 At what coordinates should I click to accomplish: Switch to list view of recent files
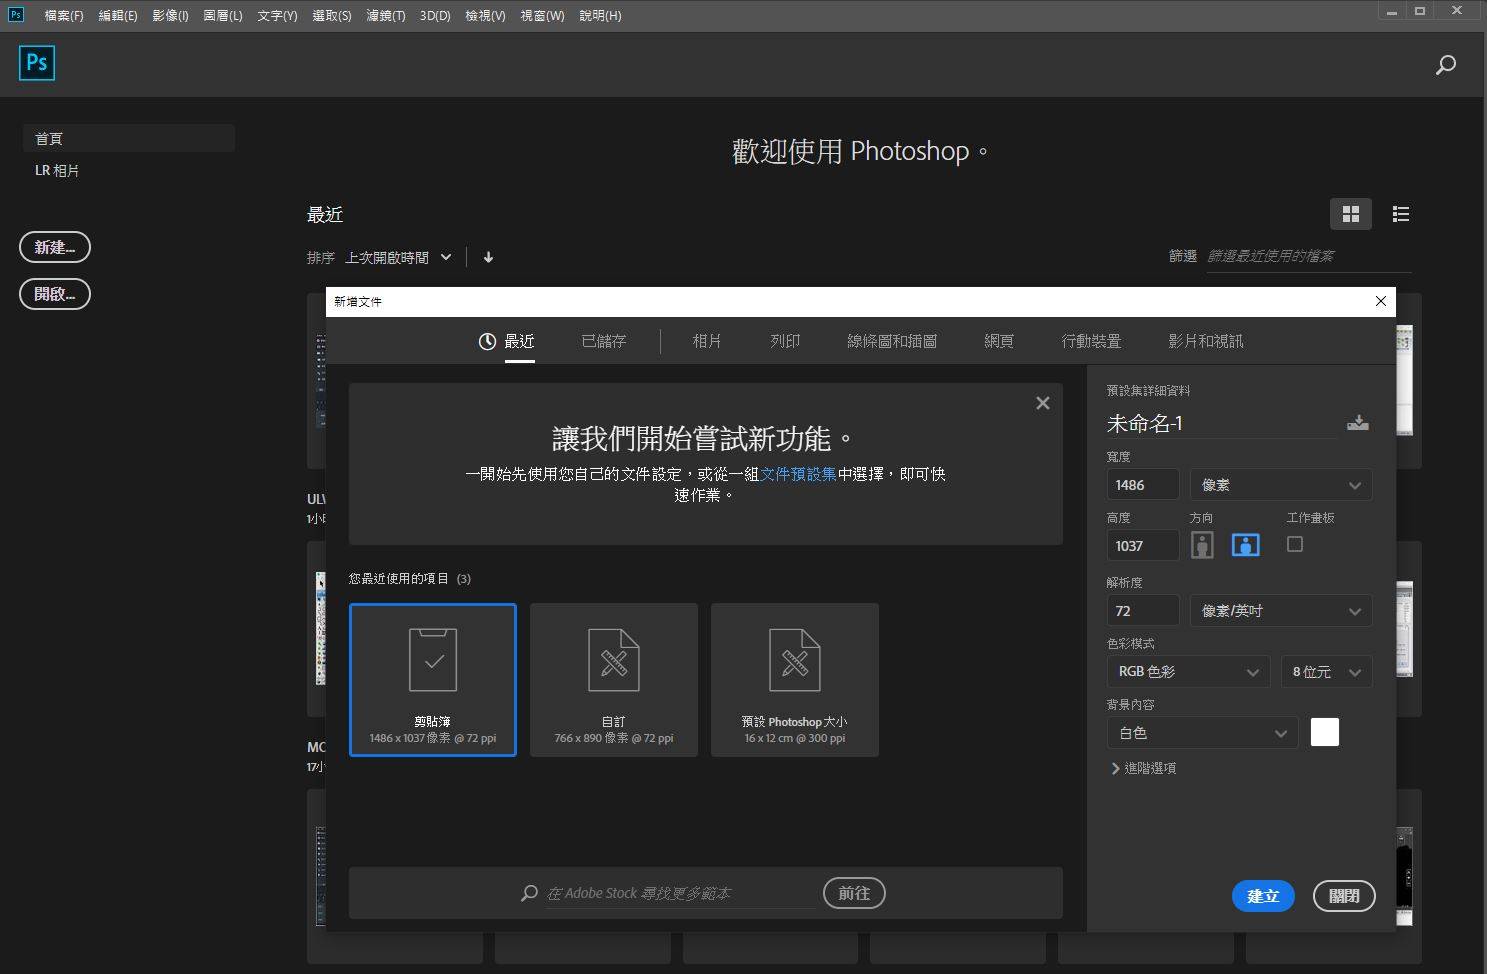[1401, 214]
